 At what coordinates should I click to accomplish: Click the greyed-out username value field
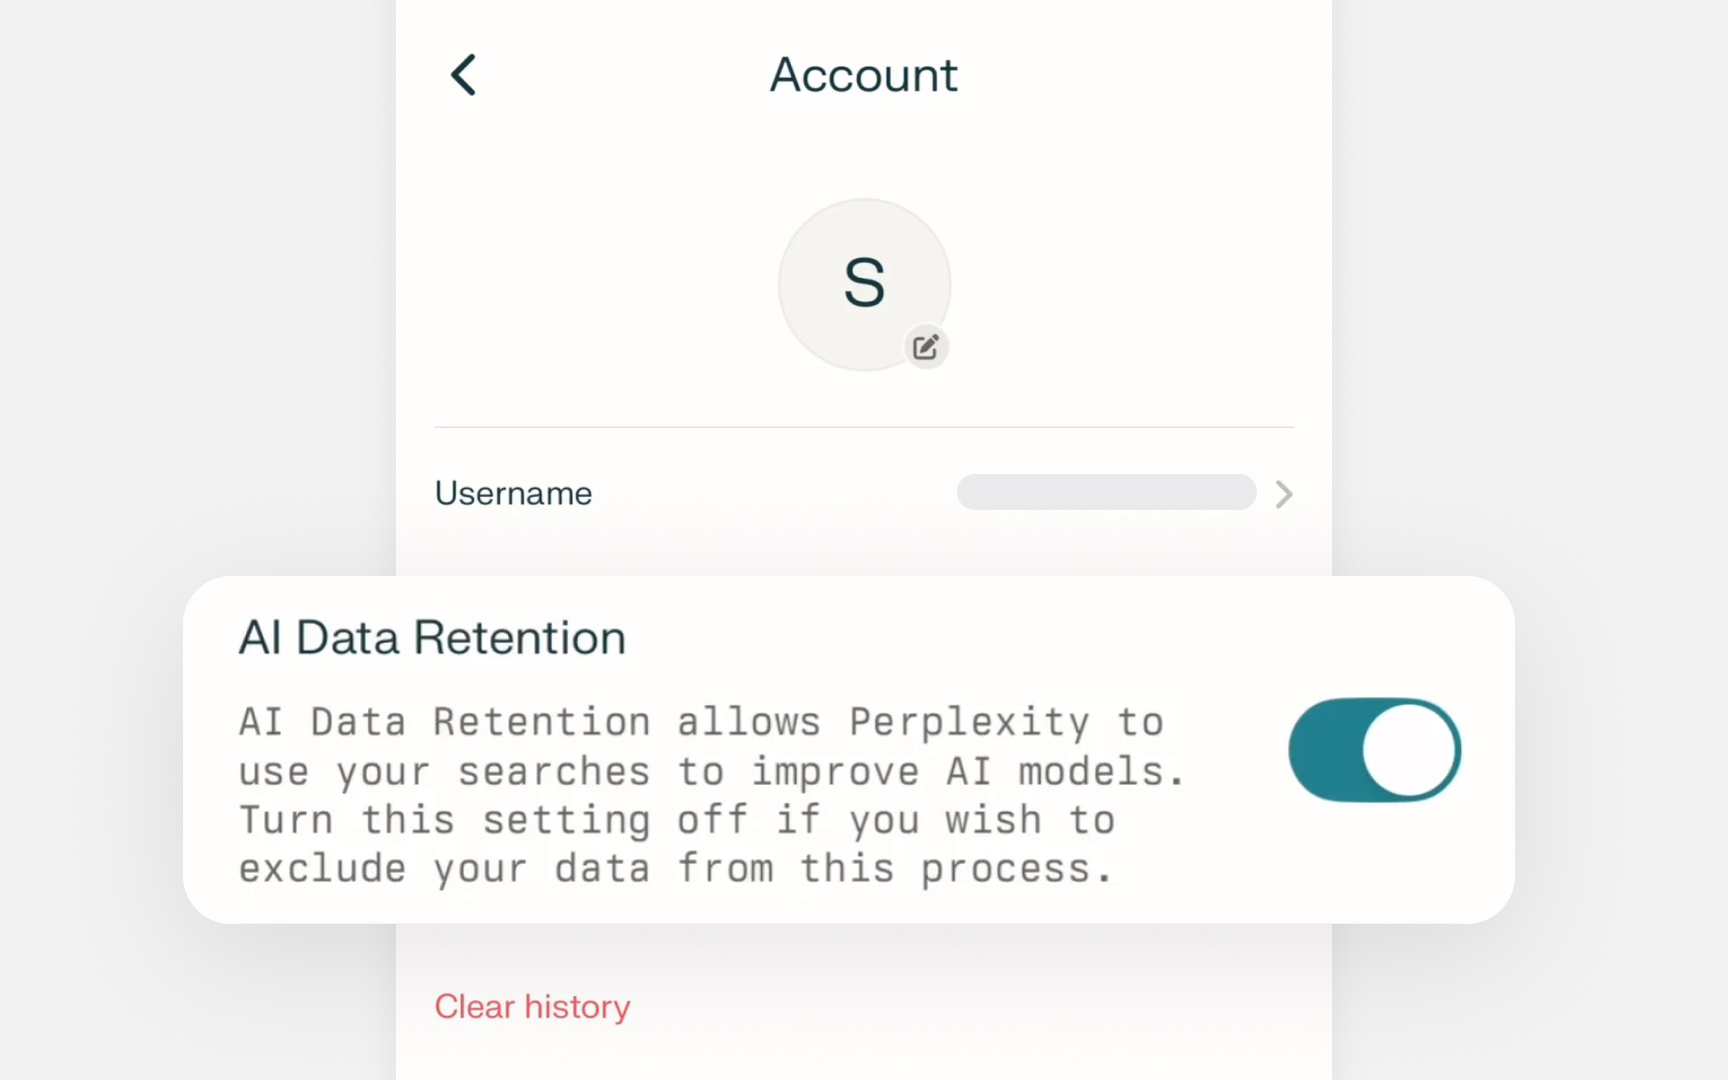1106,492
